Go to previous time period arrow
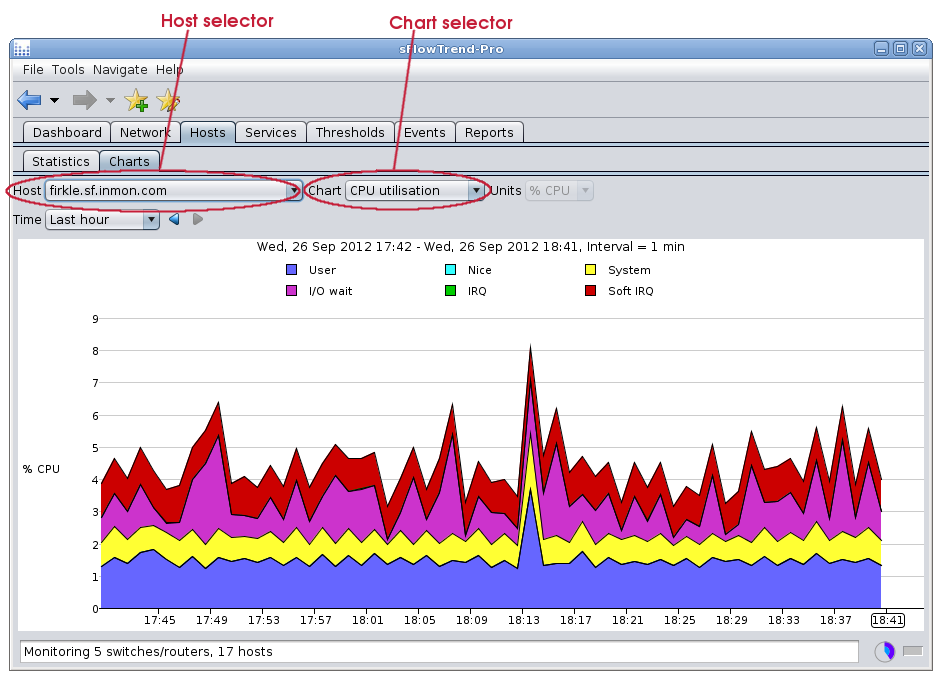The height and width of the screenshot is (680, 944). (x=174, y=219)
